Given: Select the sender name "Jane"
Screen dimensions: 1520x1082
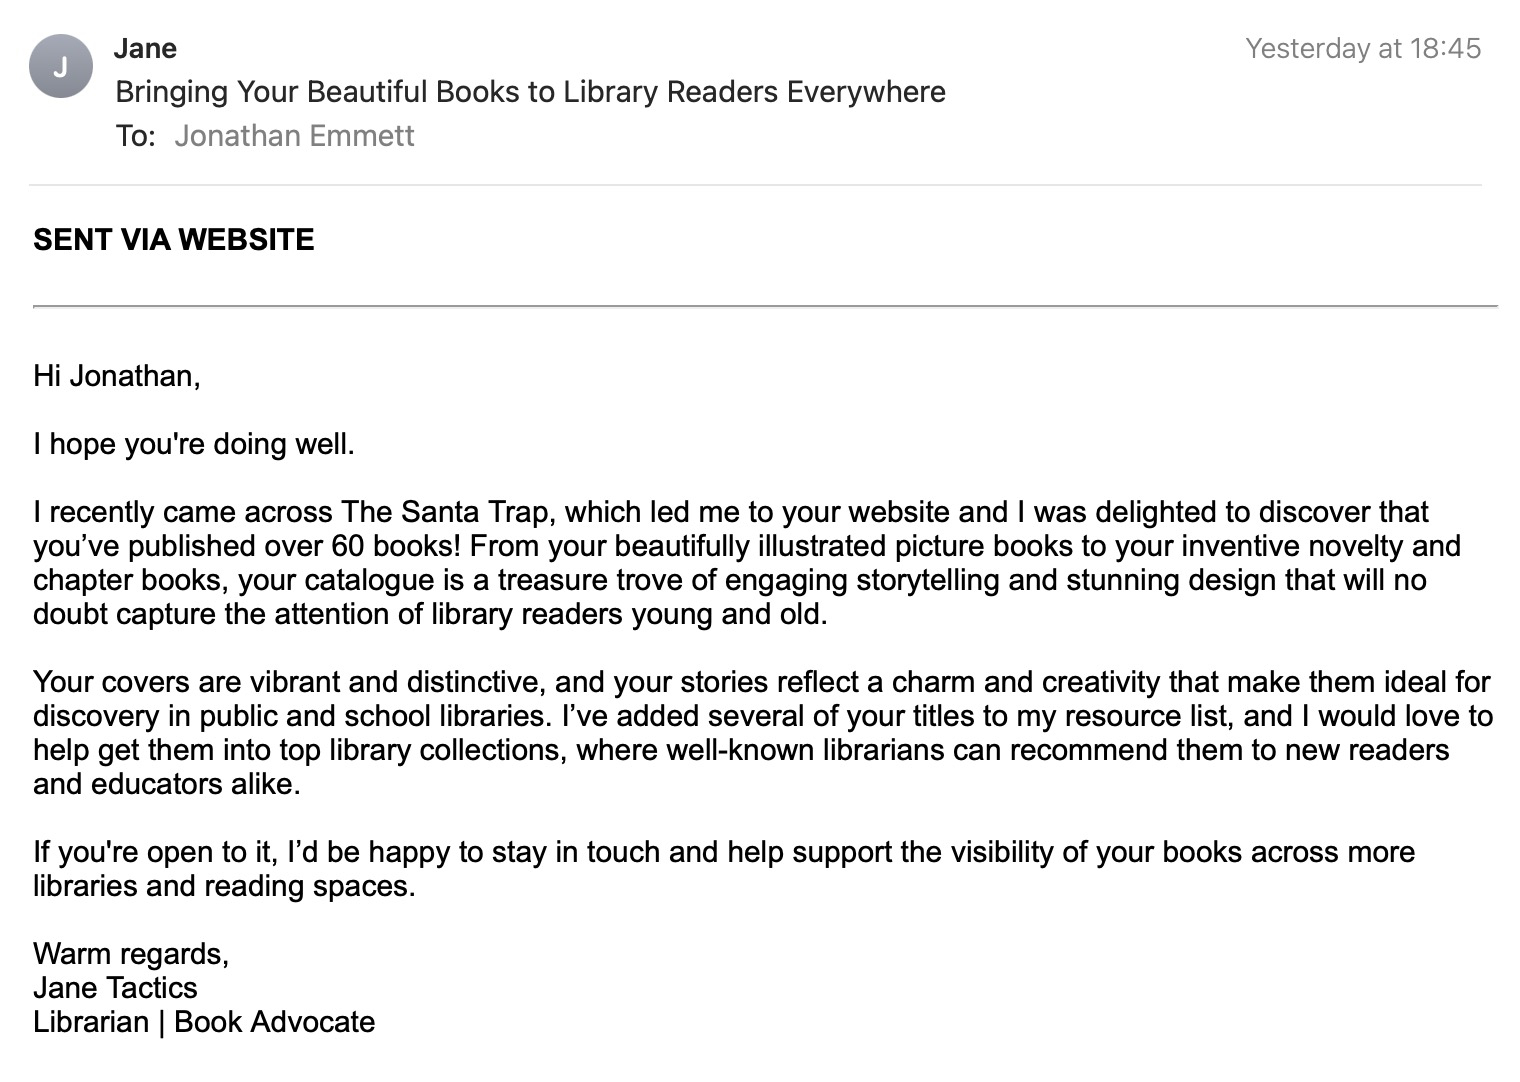Looking at the screenshot, I should click(145, 48).
